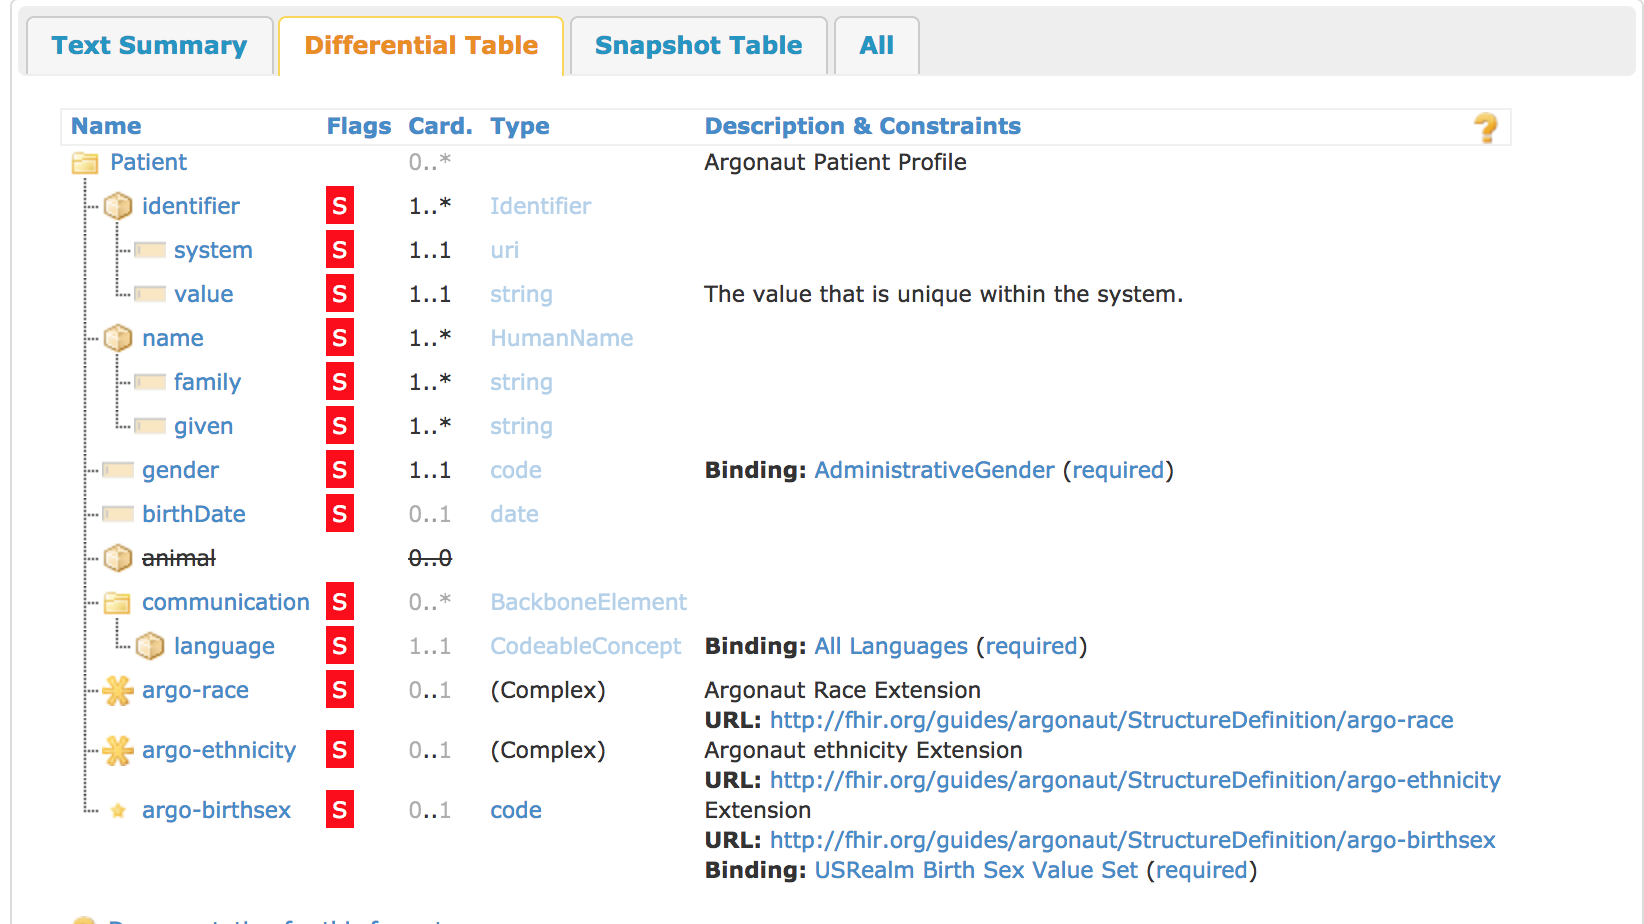Click required link in AdministrativeGender binding
The width and height of the screenshot is (1644, 924).
[x=1118, y=470]
